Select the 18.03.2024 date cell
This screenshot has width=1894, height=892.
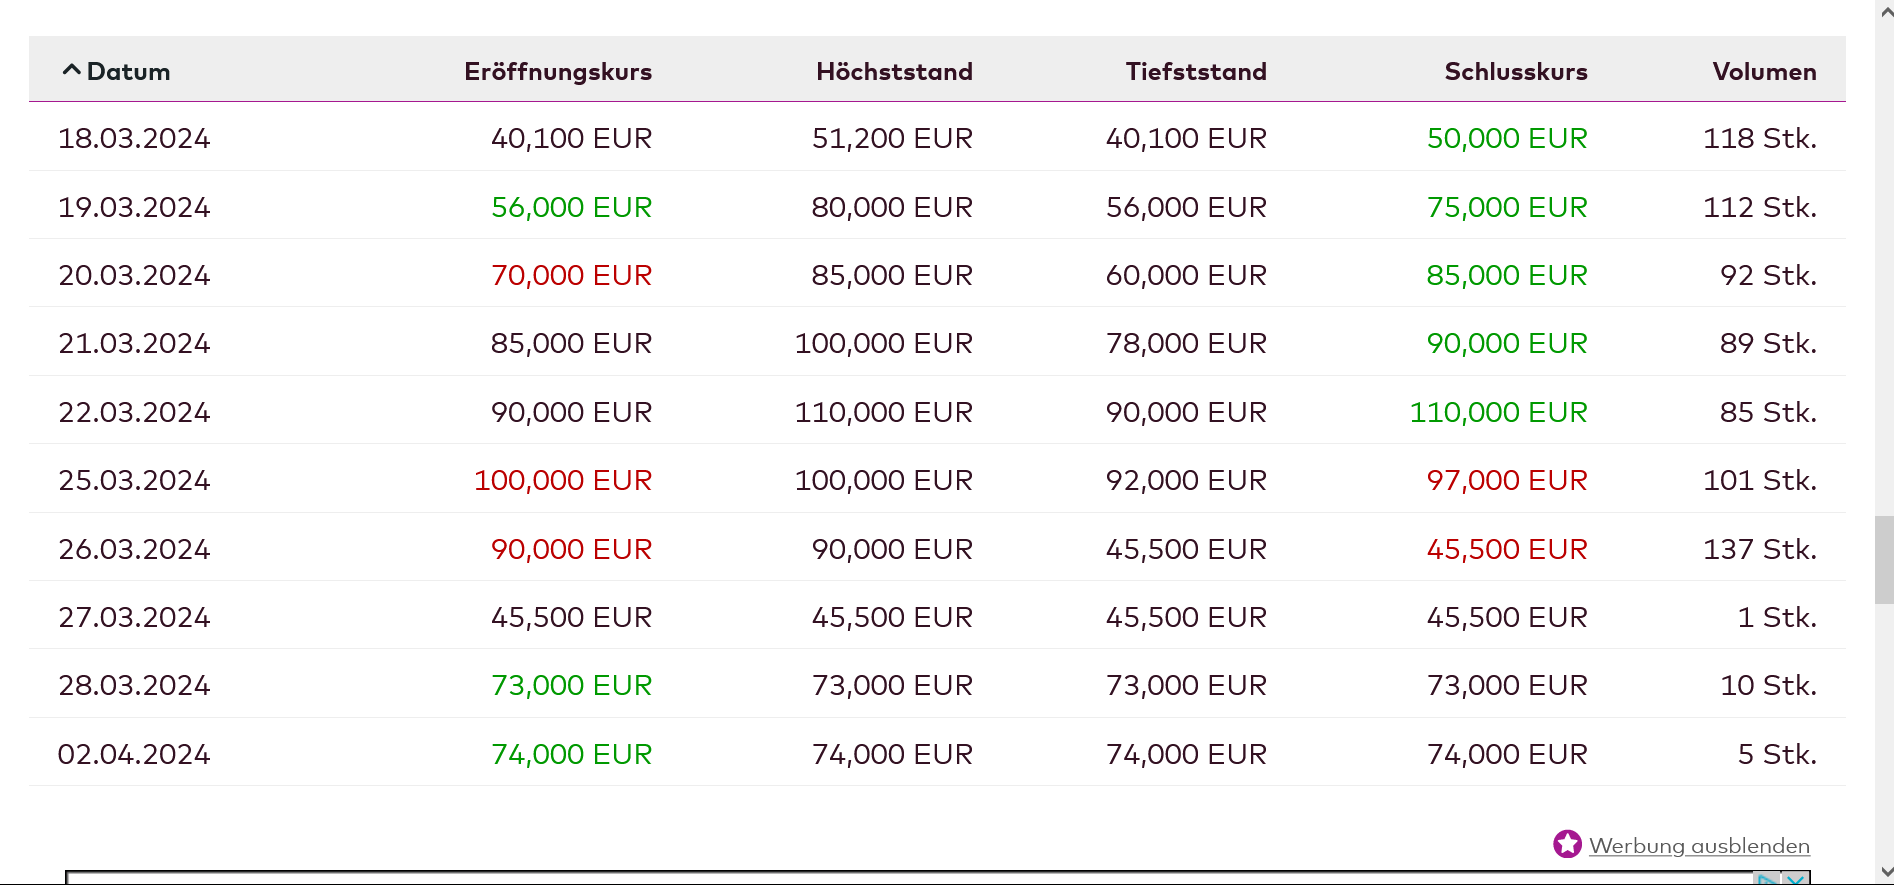[134, 138]
